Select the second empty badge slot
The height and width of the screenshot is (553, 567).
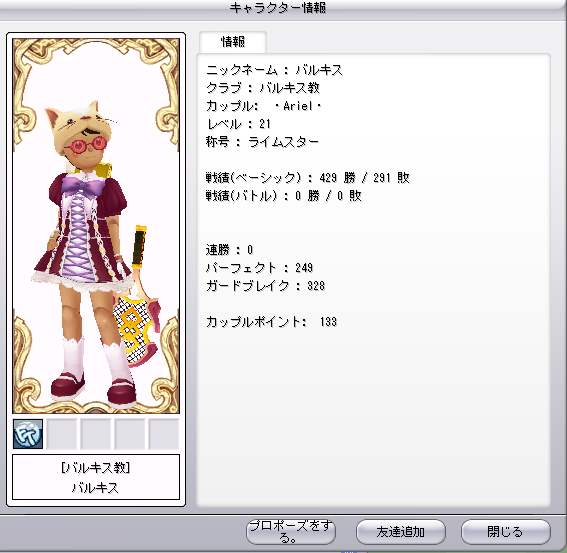click(96, 434)
